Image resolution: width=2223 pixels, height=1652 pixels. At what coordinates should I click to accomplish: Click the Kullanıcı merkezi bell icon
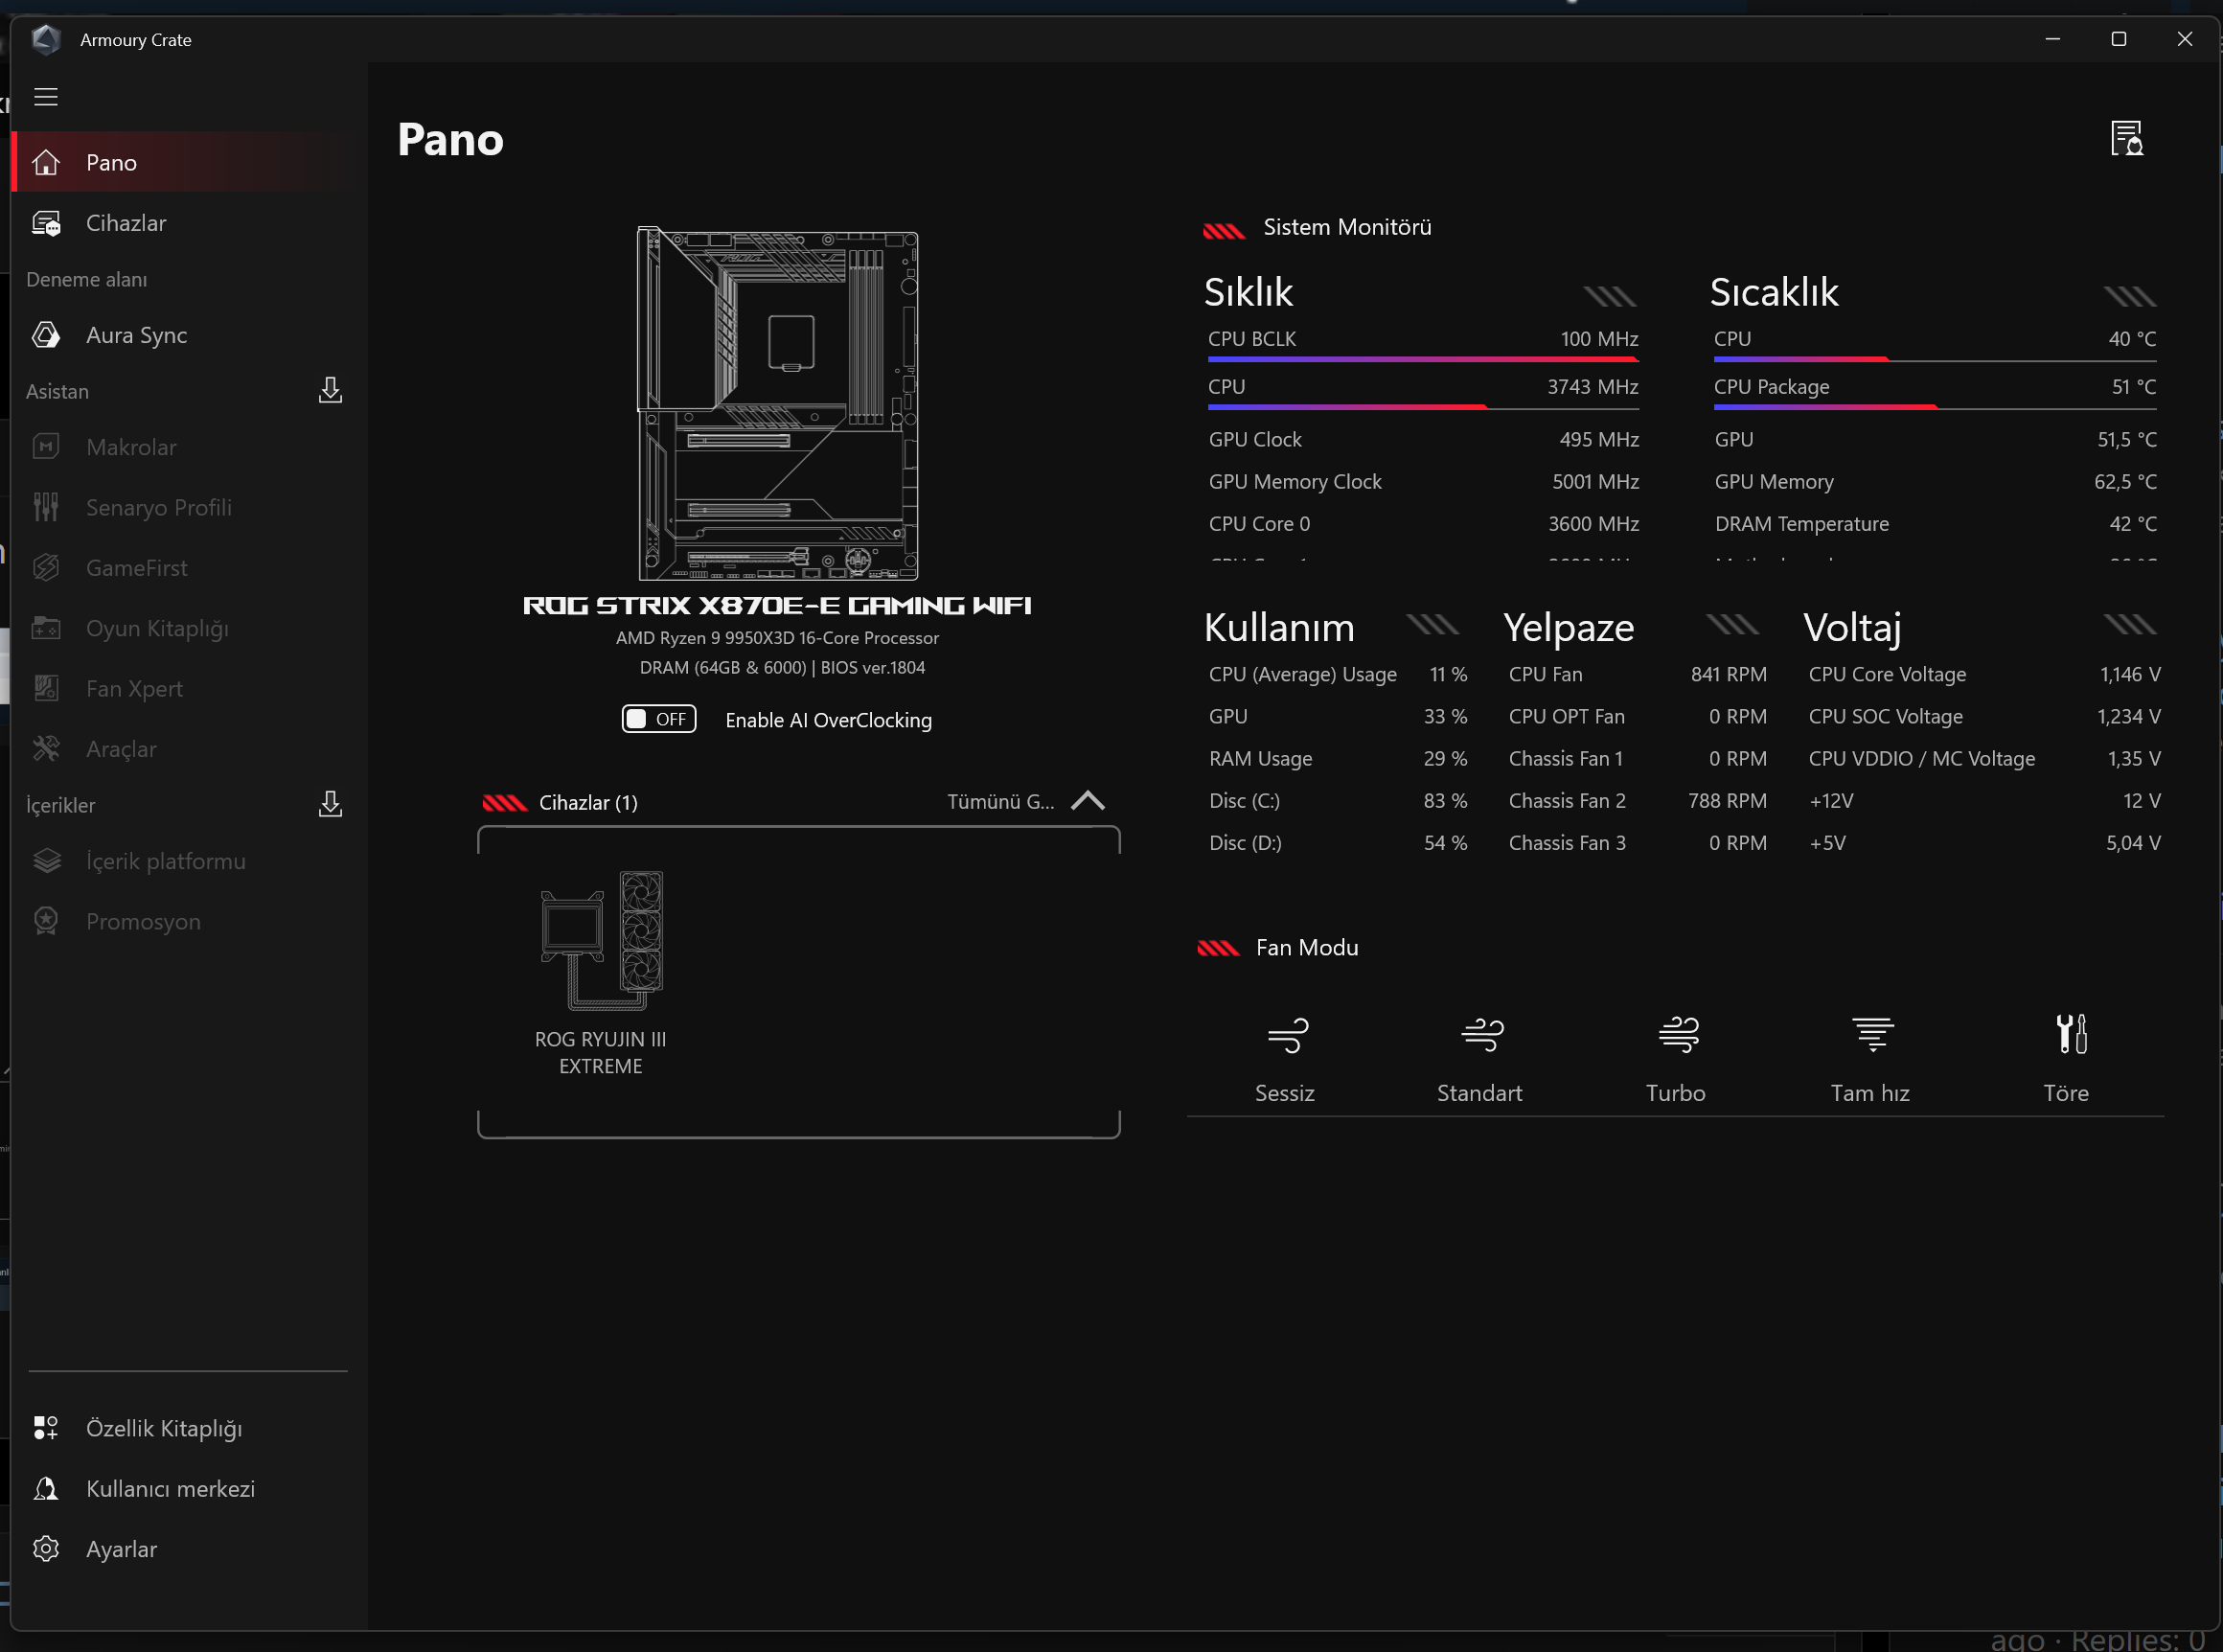coord(46,1488)
